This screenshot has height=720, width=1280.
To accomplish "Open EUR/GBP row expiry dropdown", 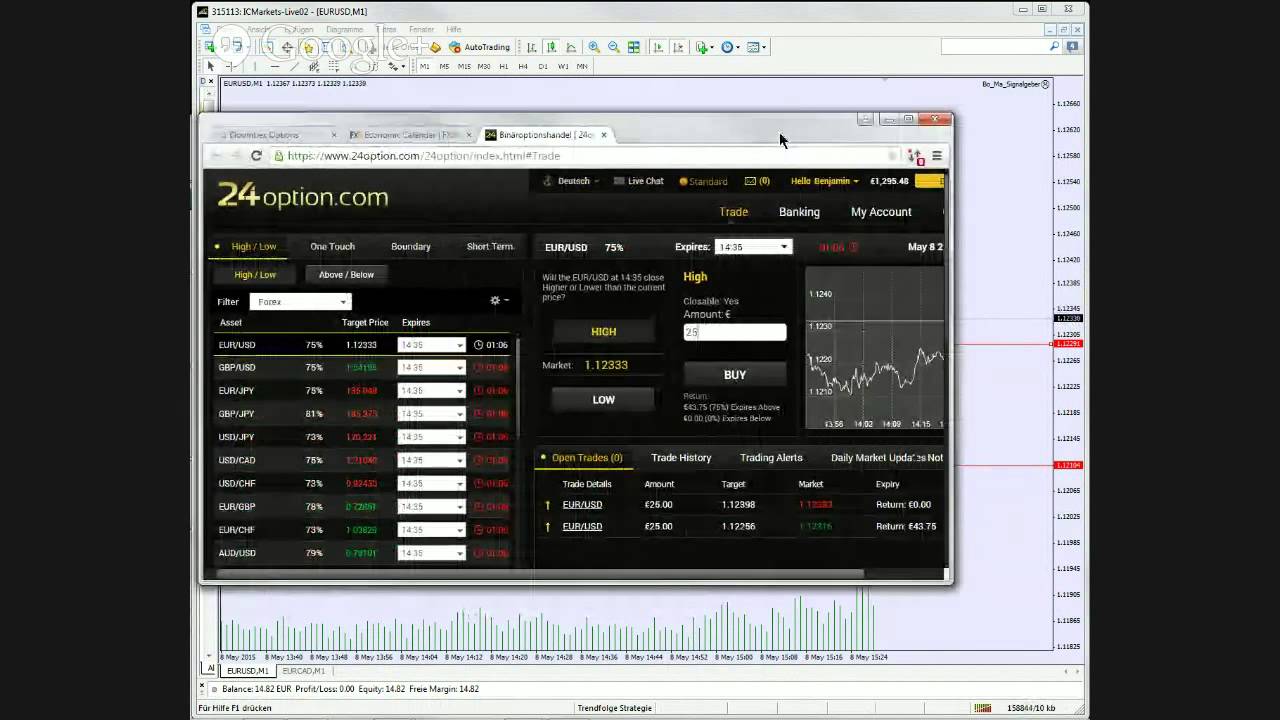I will [x=431, y=507].
